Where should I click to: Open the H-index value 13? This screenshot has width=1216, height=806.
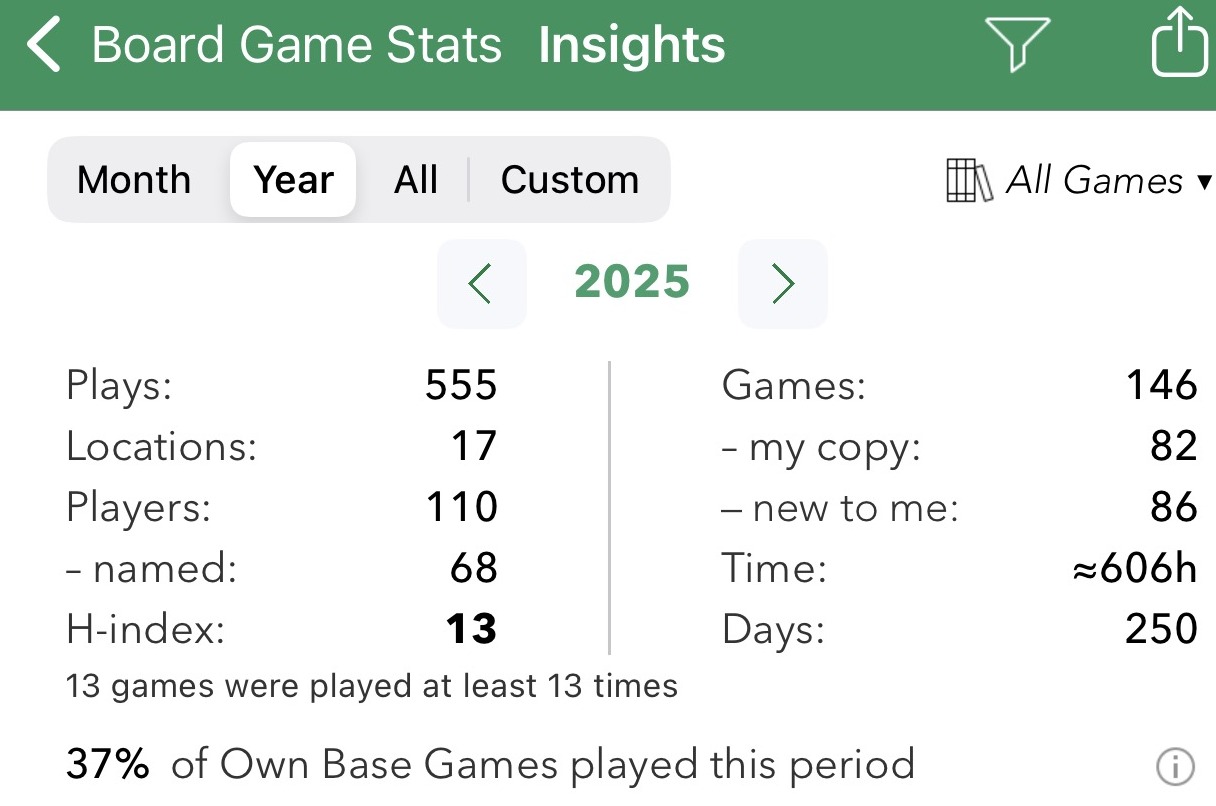point(470,629)
